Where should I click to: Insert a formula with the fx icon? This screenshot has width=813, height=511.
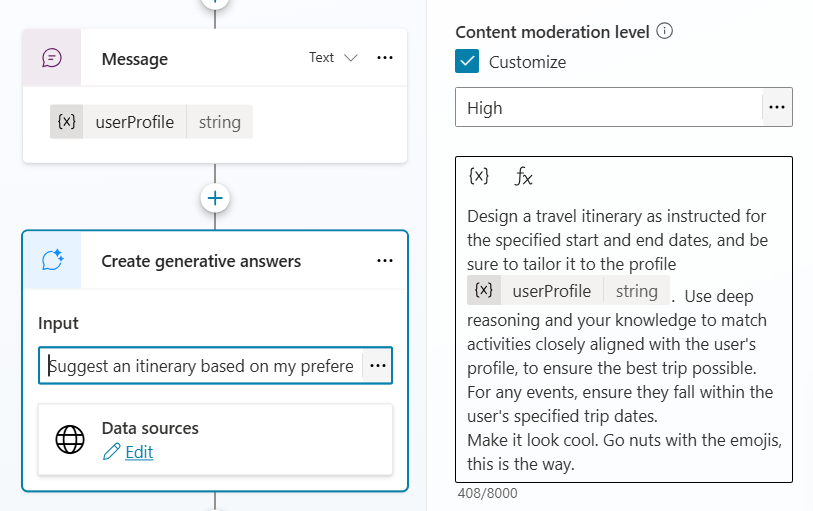tap(524, 177)
